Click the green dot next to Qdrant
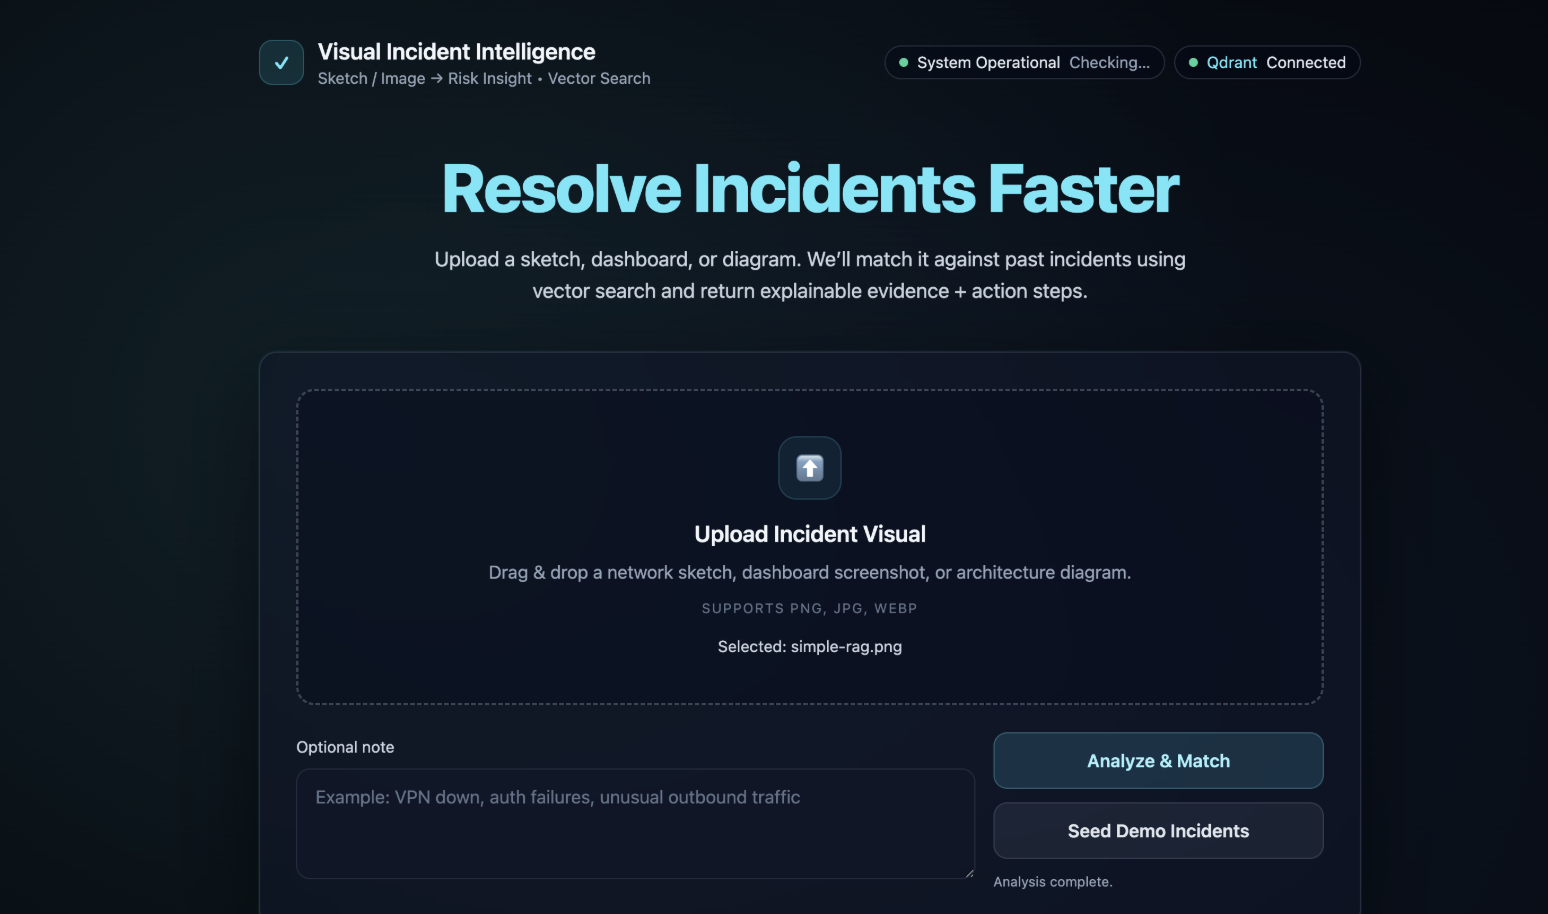The height and width of the screenshot is (914, 1548). 1193,62
